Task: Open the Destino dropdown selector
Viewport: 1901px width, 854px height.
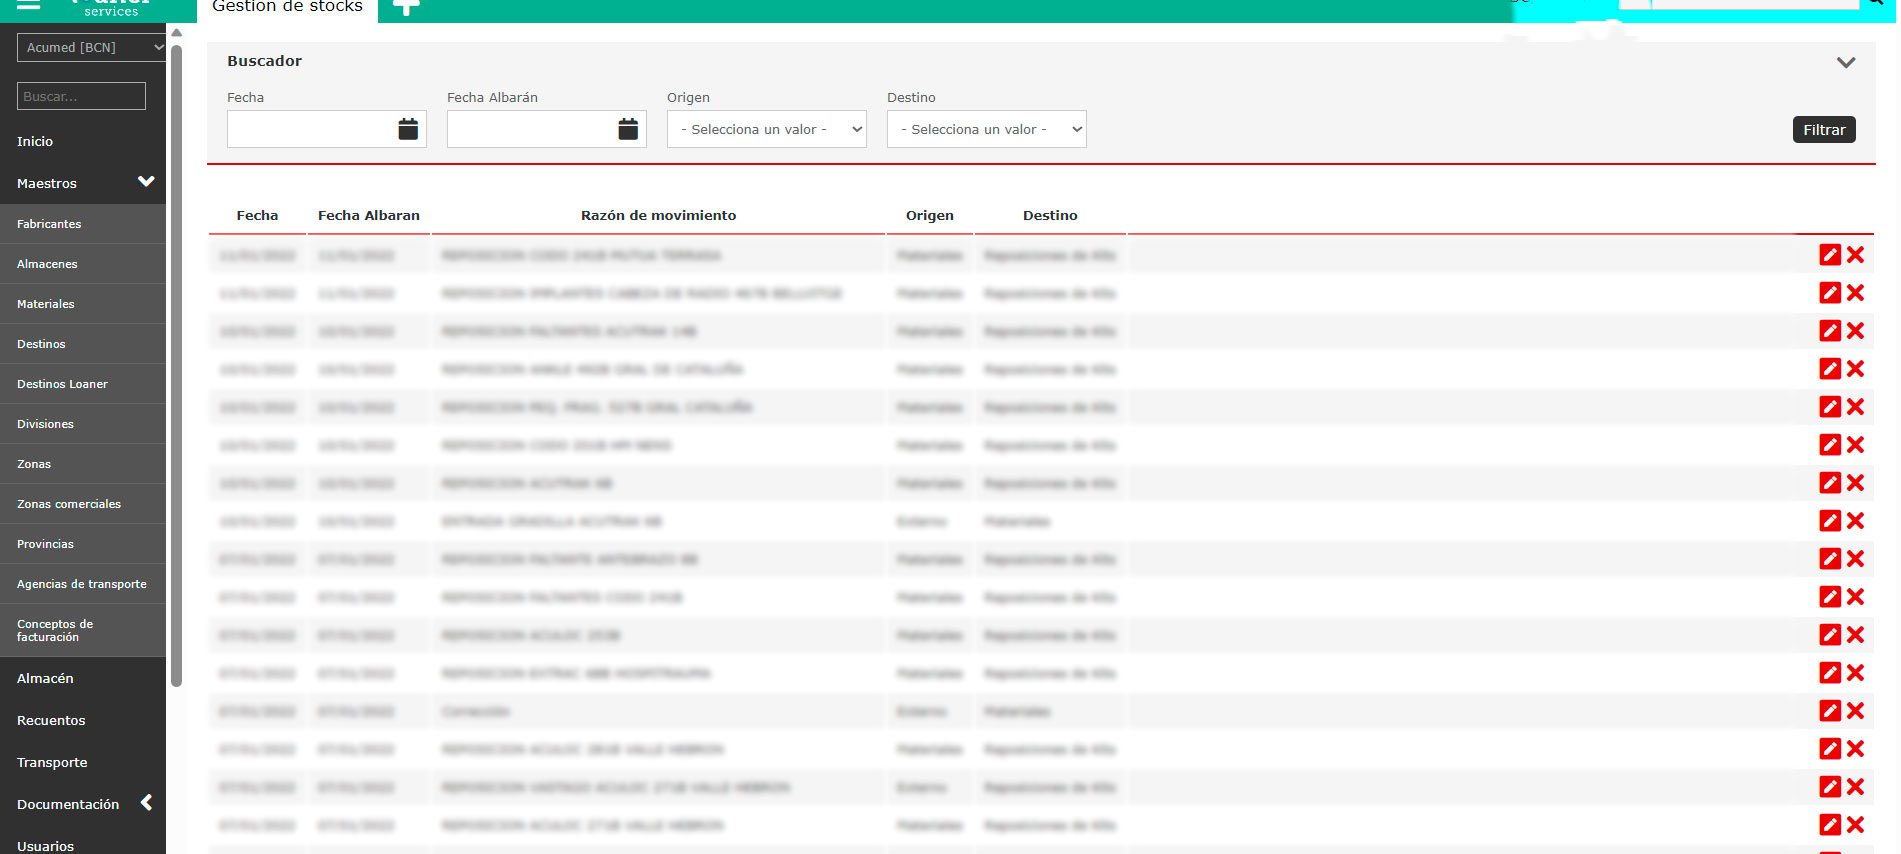Action: point(986,129)
